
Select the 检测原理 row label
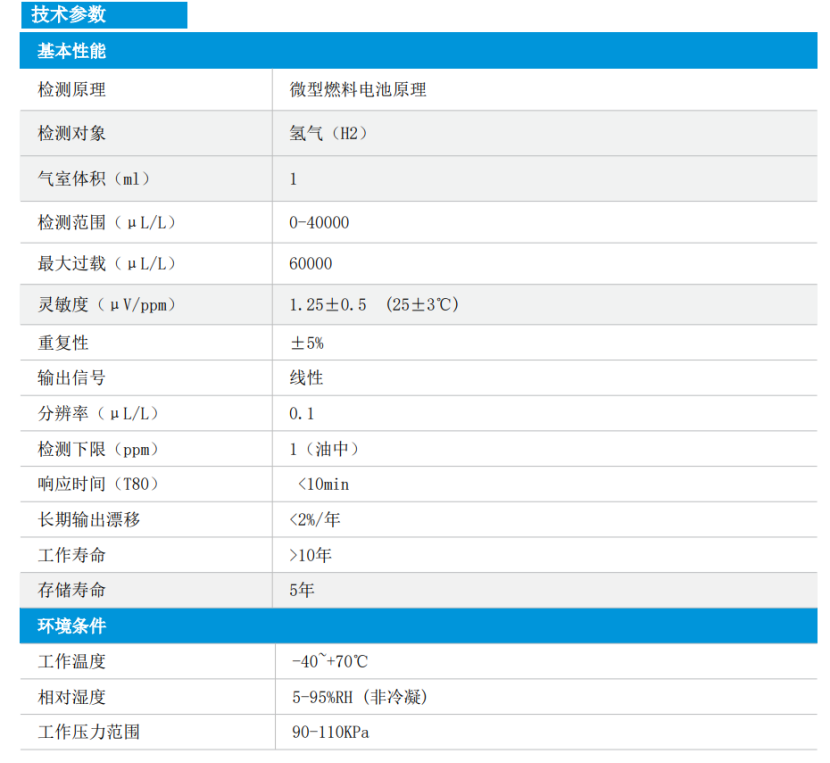pos(71,89)
